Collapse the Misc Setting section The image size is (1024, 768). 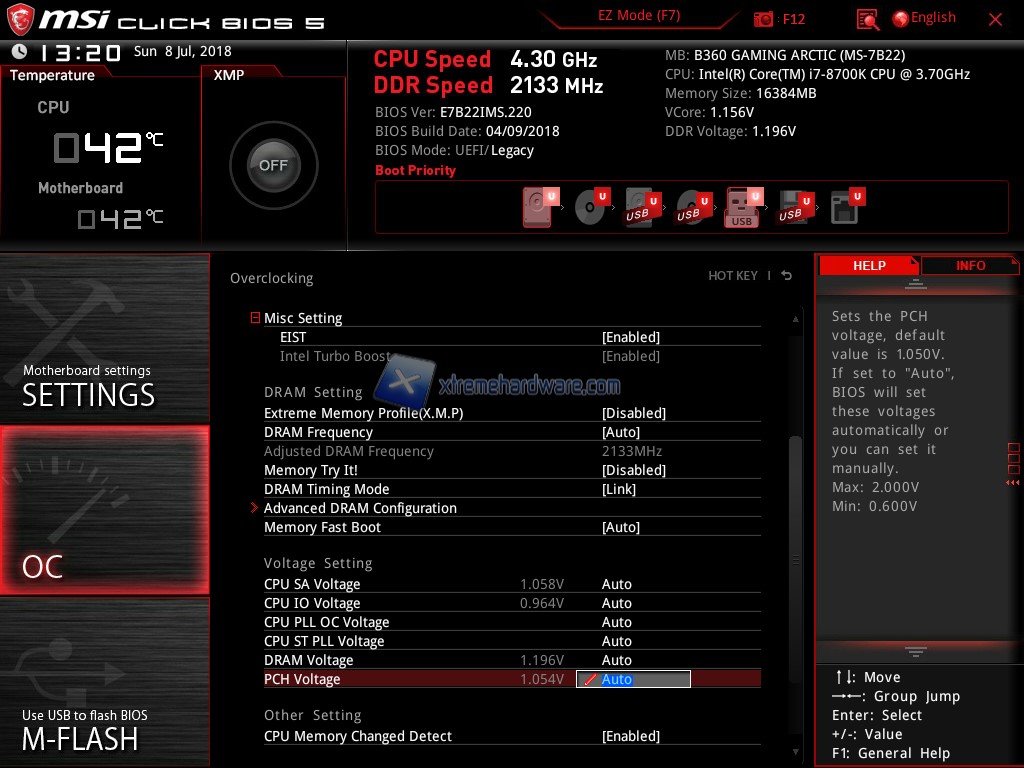click(x=255, y=318)
